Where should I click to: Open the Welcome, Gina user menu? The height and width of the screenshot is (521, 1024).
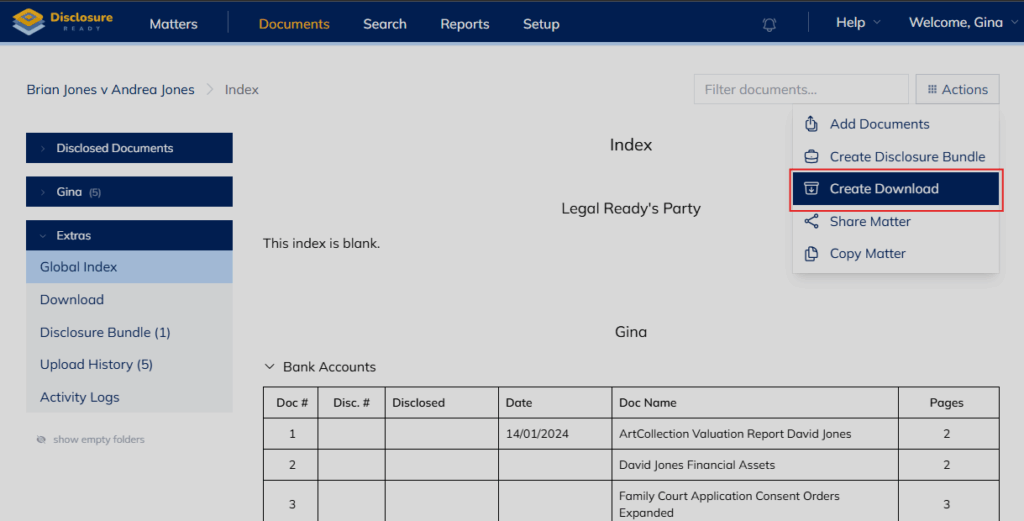pos(962,23)
